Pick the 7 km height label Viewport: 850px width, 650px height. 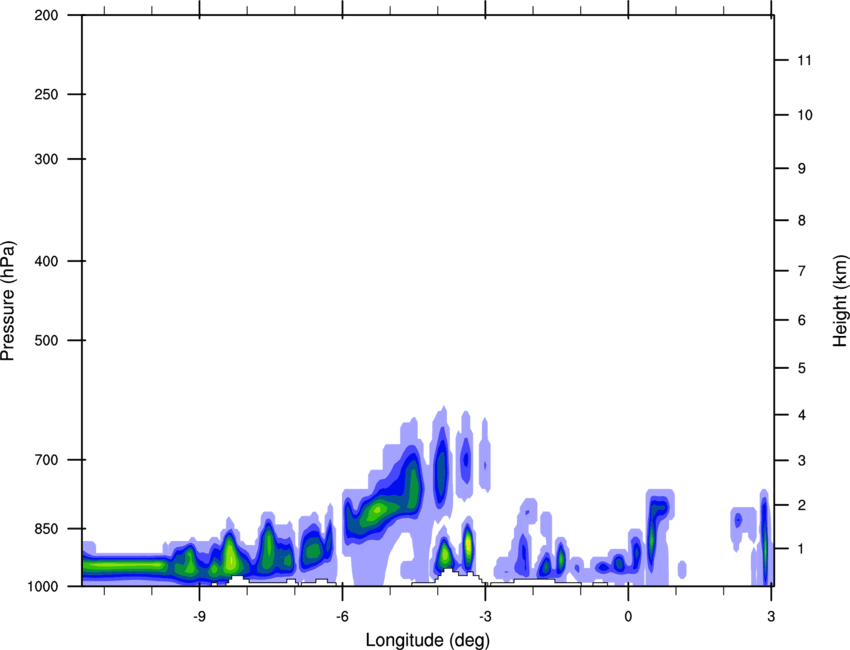802,271
